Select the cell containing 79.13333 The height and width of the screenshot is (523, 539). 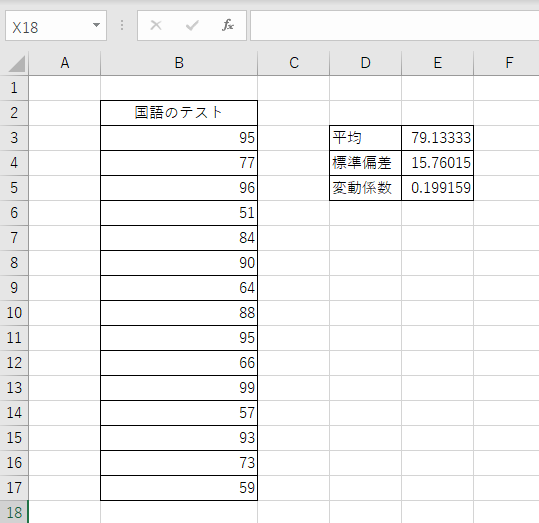pos(438,138)
